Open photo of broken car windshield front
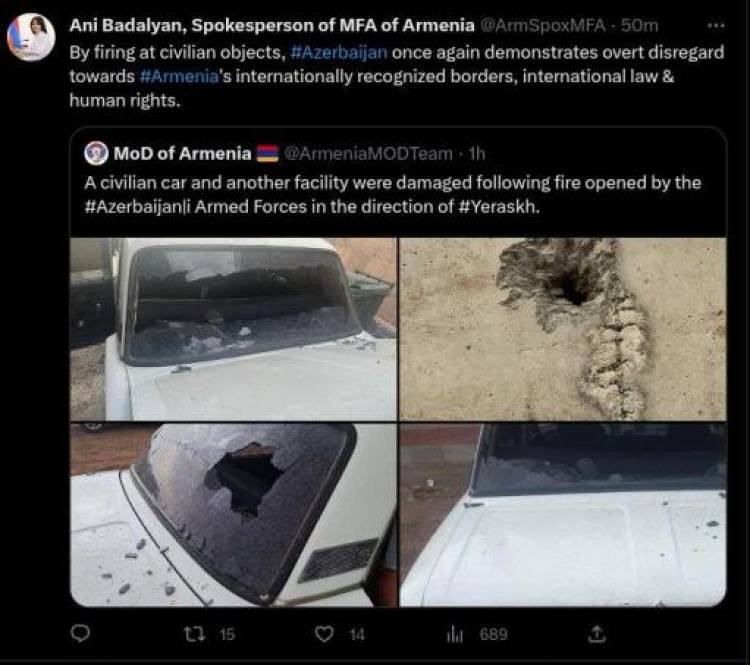This screenshot has width=750, height=665. [x=233, y=329]
